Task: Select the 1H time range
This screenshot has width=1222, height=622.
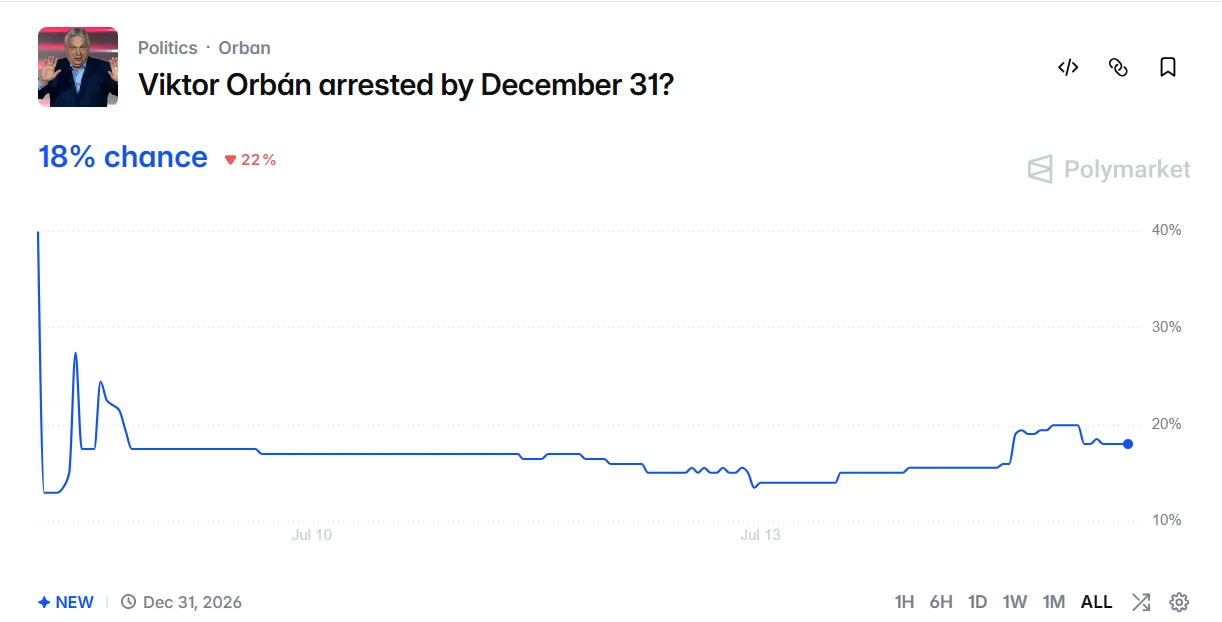Action: click(904, 602)
